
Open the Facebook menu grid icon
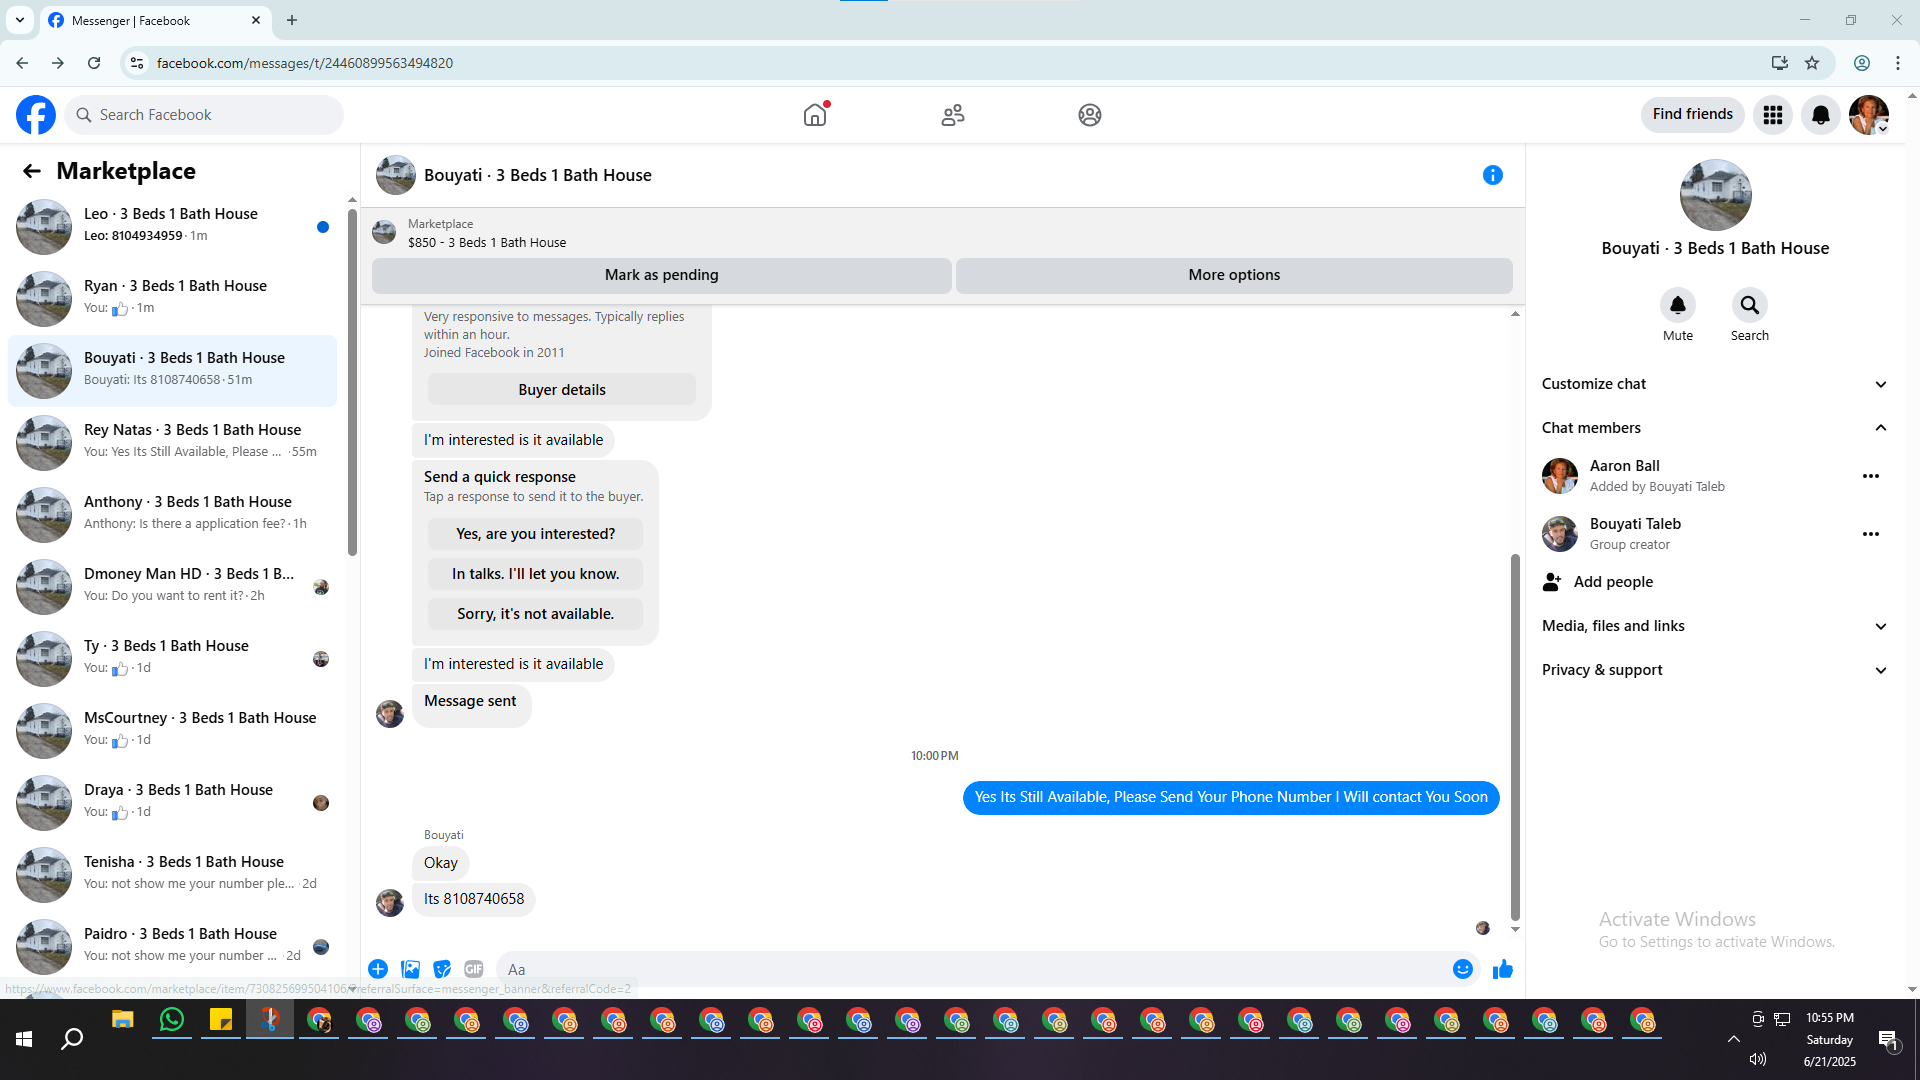click(1772, 115)
